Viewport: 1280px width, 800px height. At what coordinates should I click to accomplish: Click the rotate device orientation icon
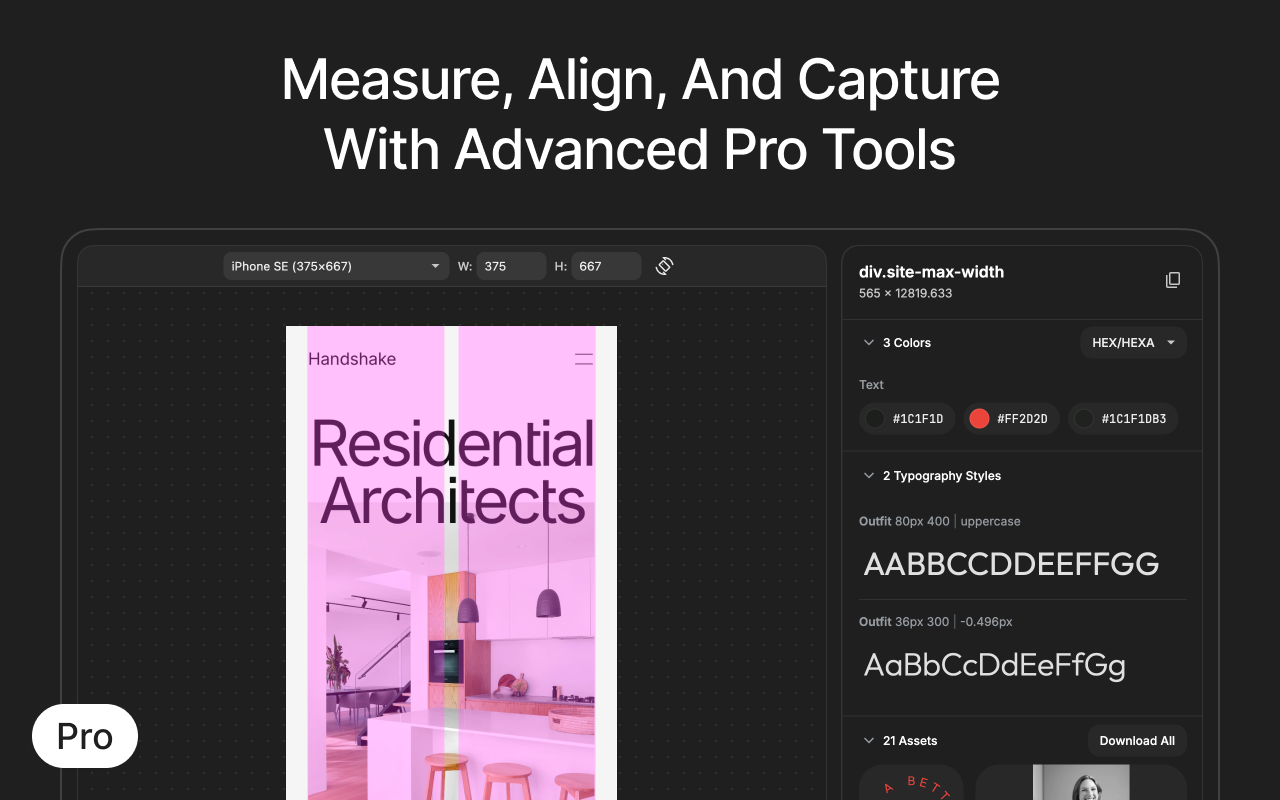[x=664, y=266]
